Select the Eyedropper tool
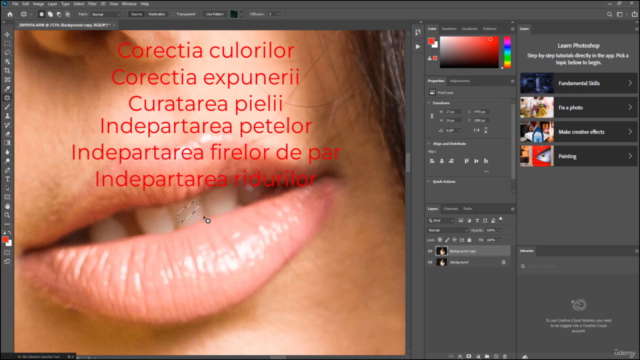The width and height of the screenshot is (640, 360). [x=7, y=89]
